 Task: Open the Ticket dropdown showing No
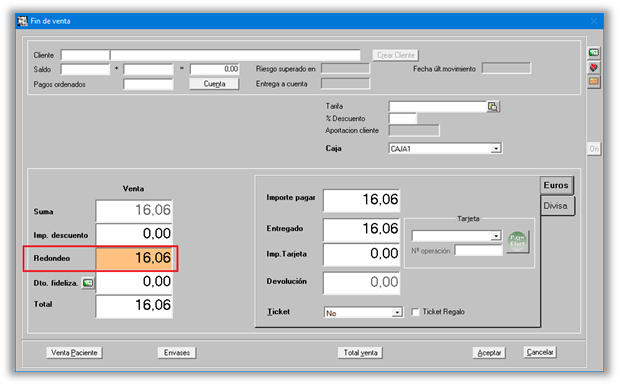pyautogui.click(x=363, y=313)
